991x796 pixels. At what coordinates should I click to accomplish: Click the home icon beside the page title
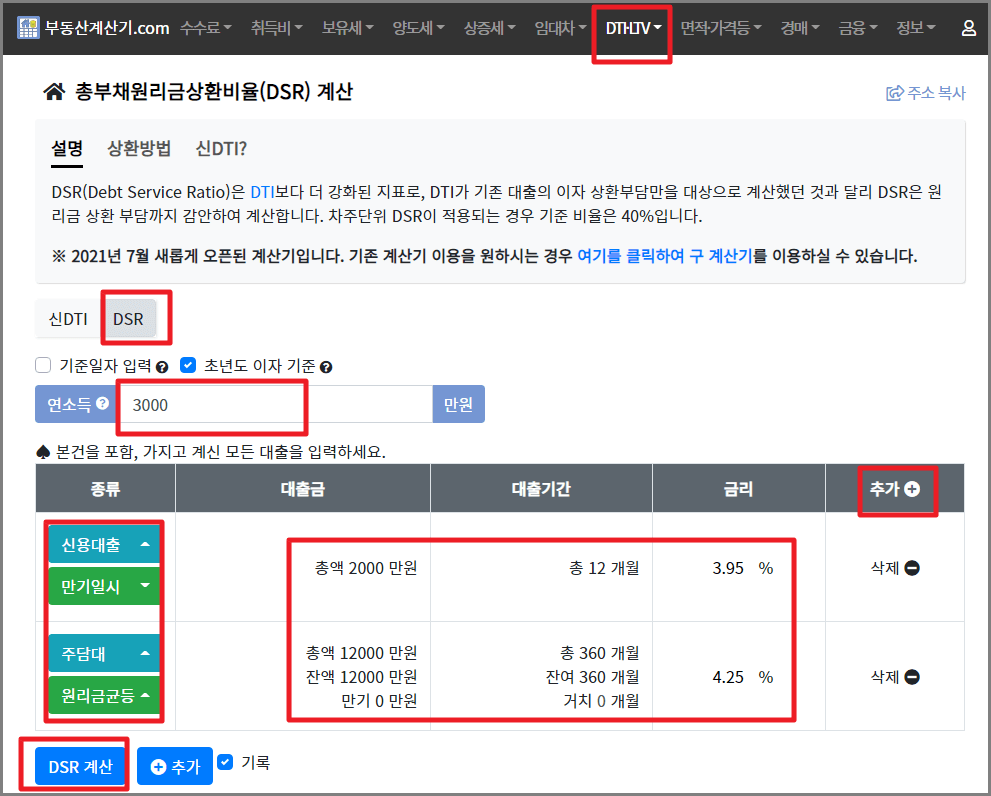[x=53, y=90]
